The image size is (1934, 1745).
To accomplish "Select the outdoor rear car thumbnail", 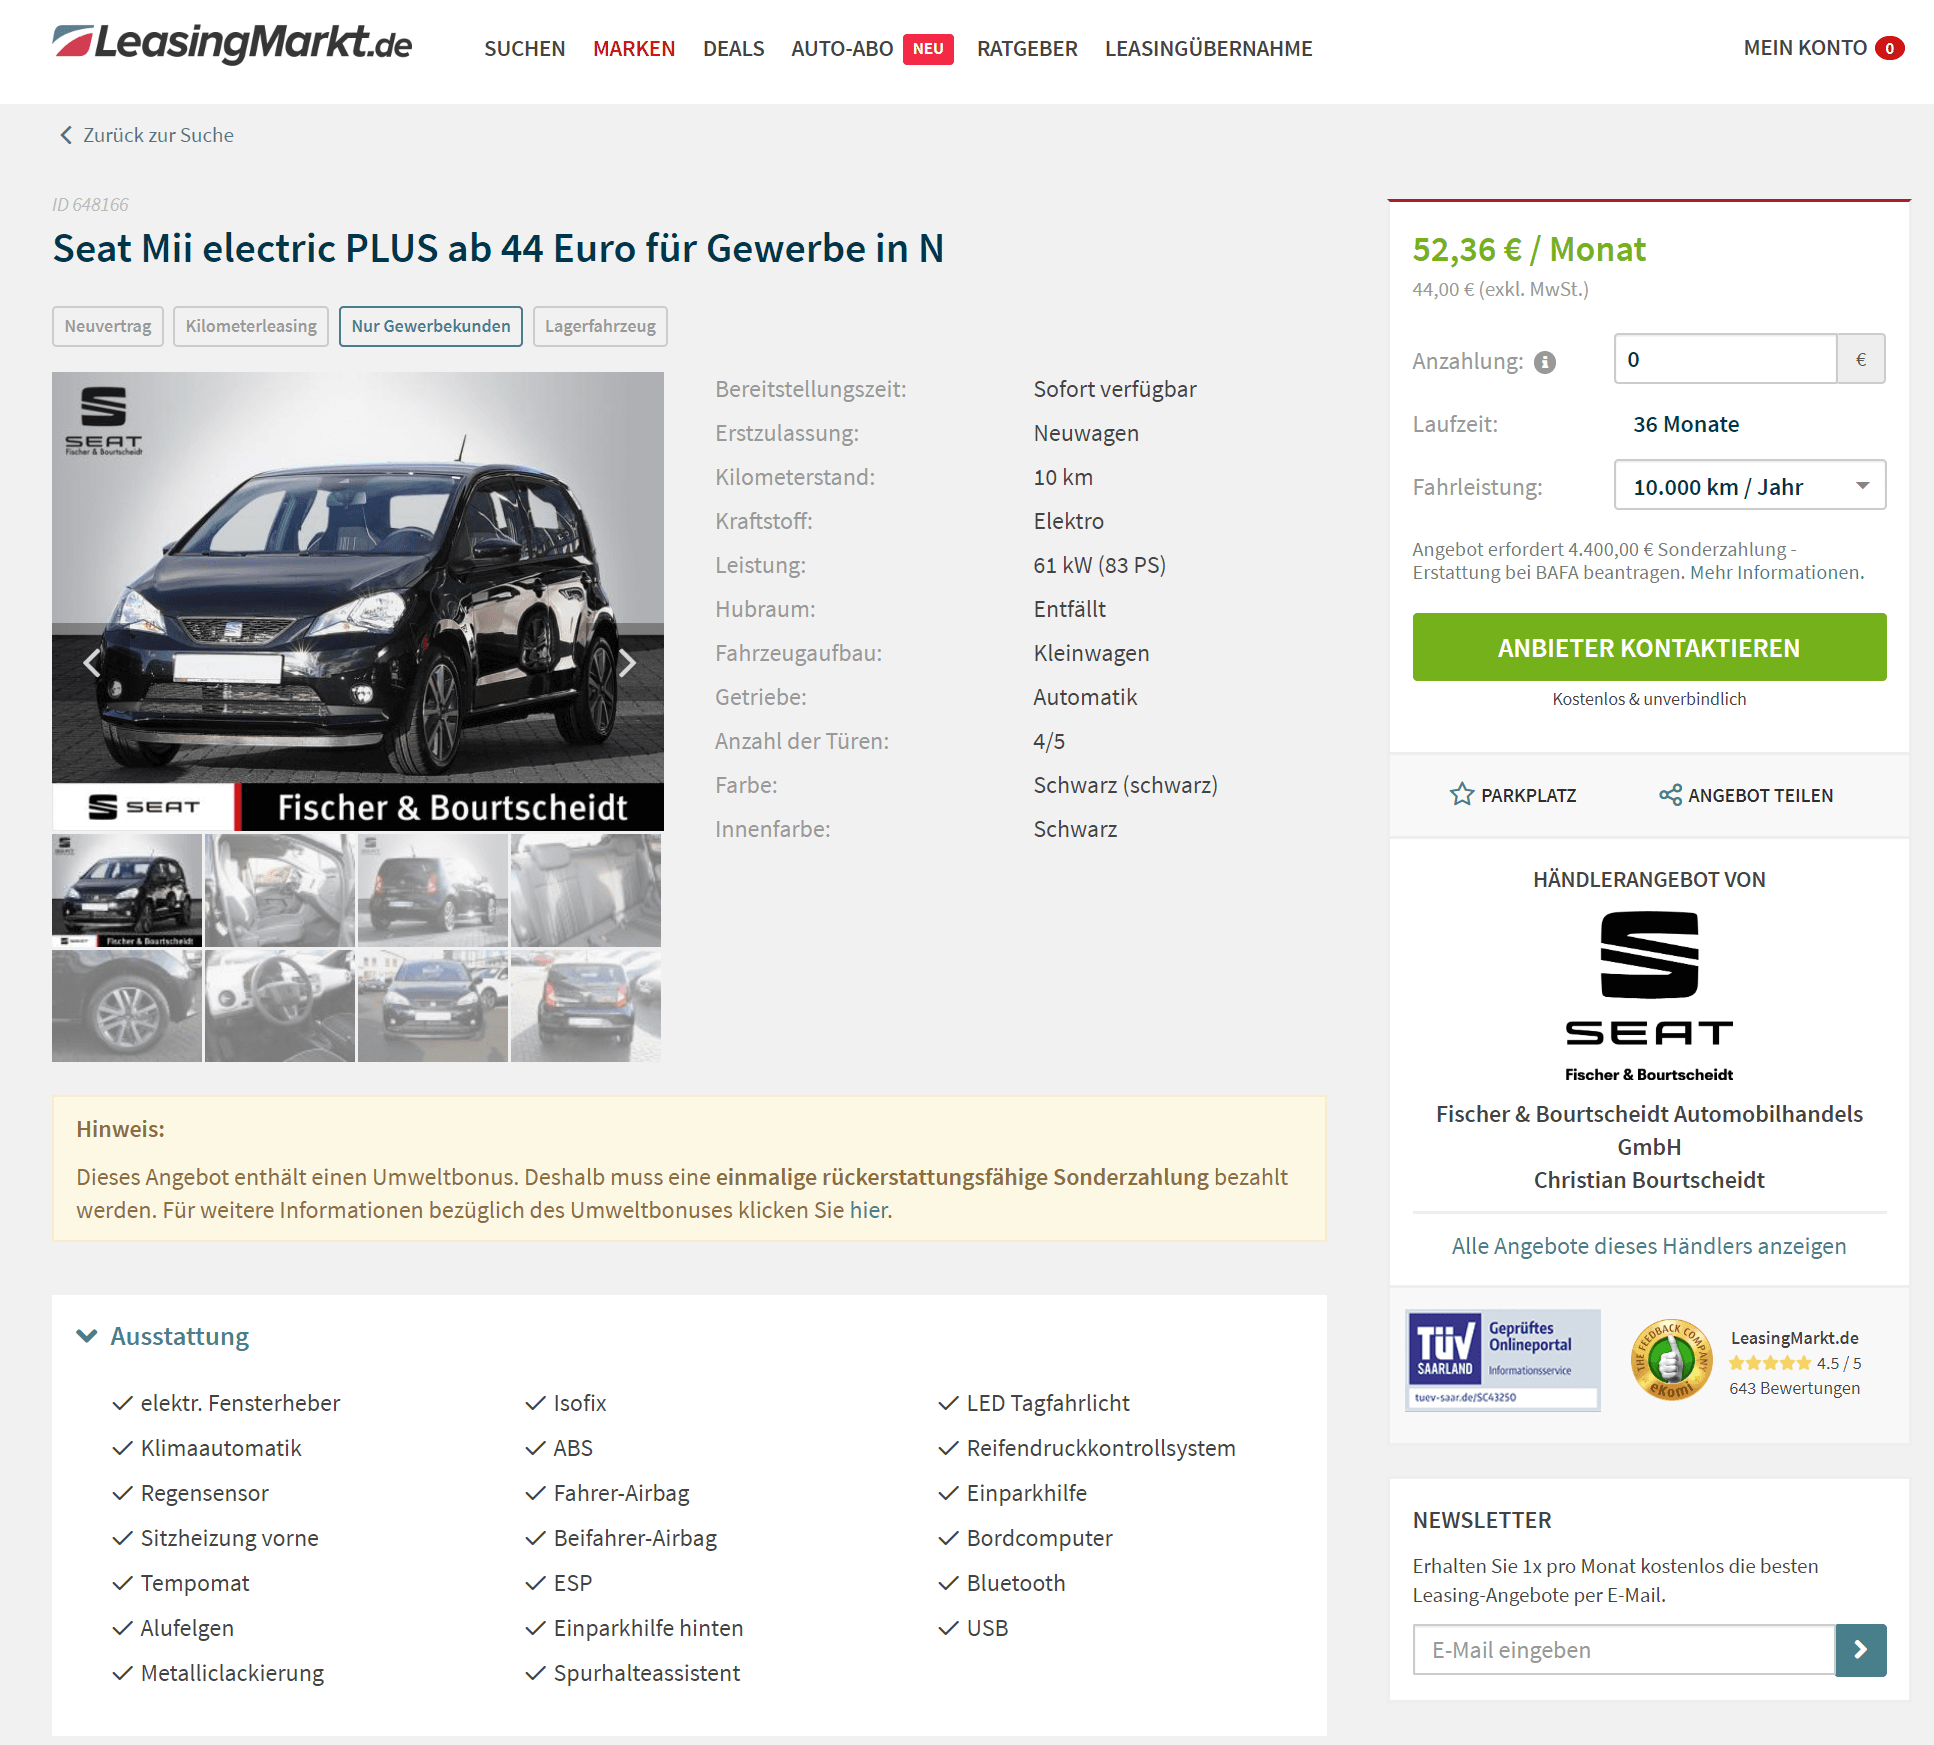I will point(586,1006).
